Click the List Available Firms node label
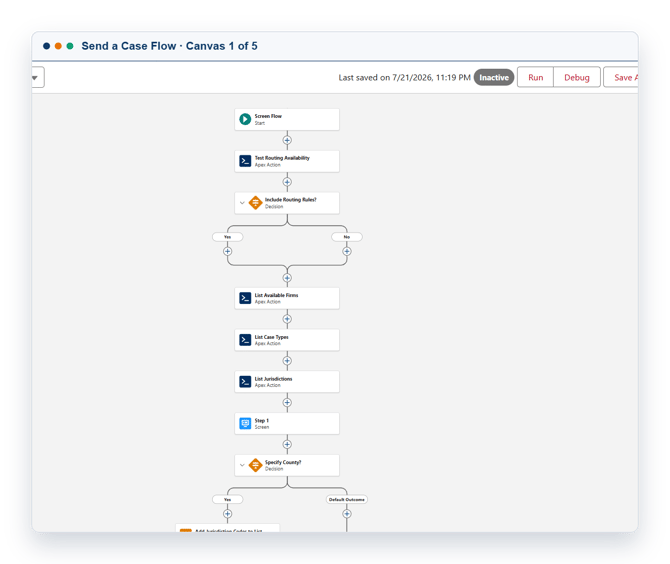 click(276, 295)
